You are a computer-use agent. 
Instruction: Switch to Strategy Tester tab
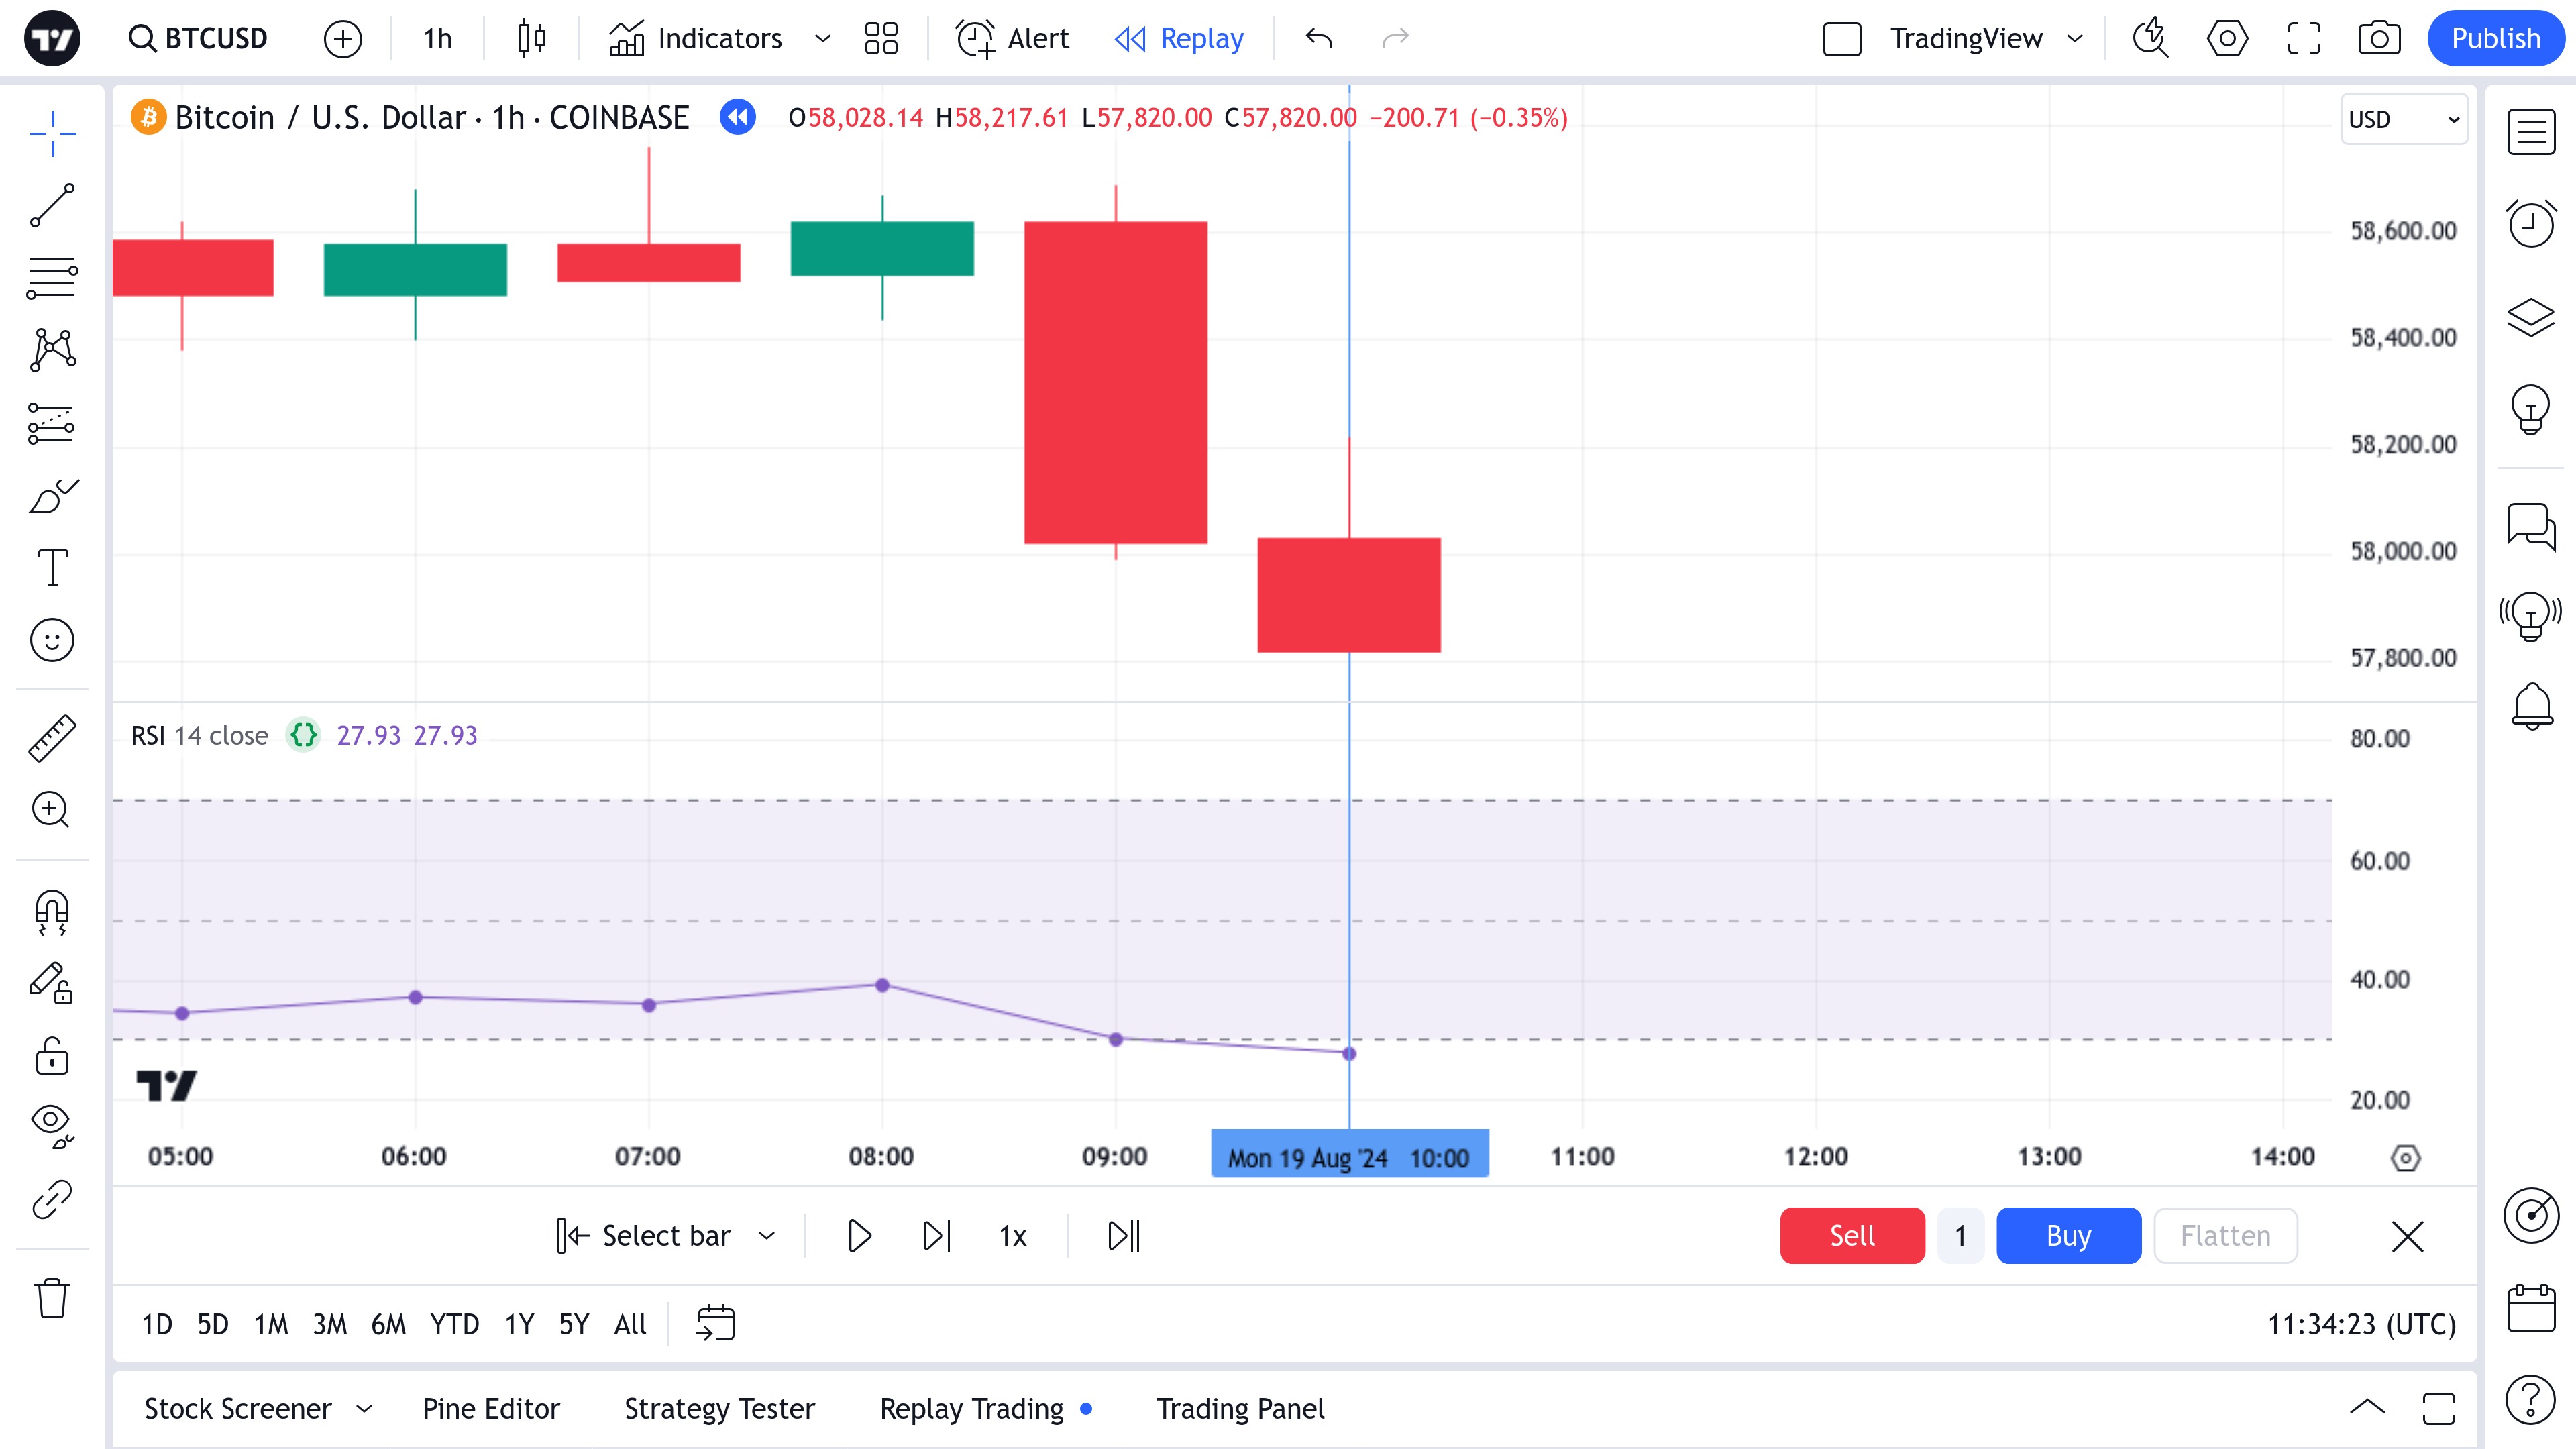pos(719,1409)
